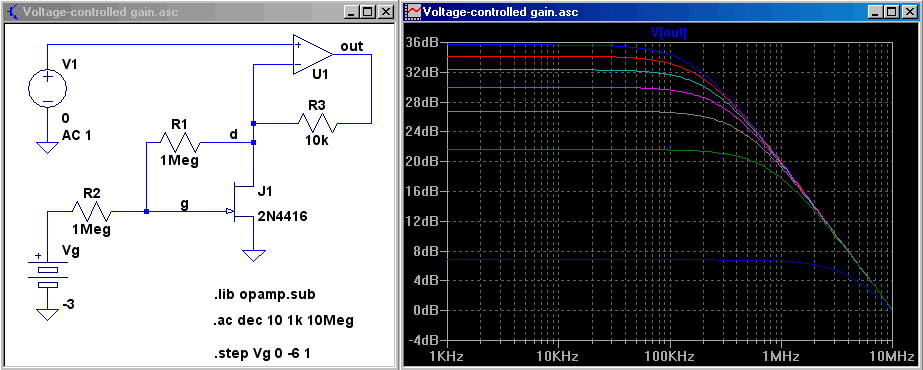
Task: Click the U1 op-amp symbol
Action: [312, 55]
